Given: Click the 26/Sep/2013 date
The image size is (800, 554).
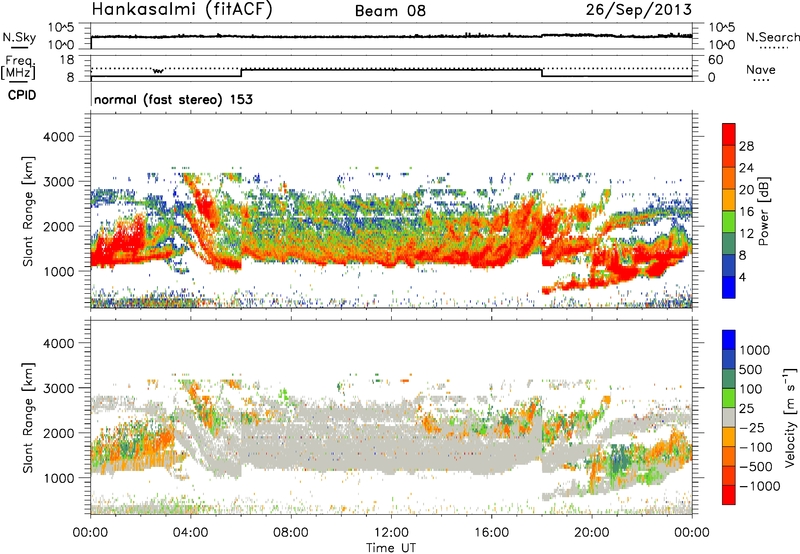Looking at the screenshot, I should pyautogui.click(x=639, y=10).
